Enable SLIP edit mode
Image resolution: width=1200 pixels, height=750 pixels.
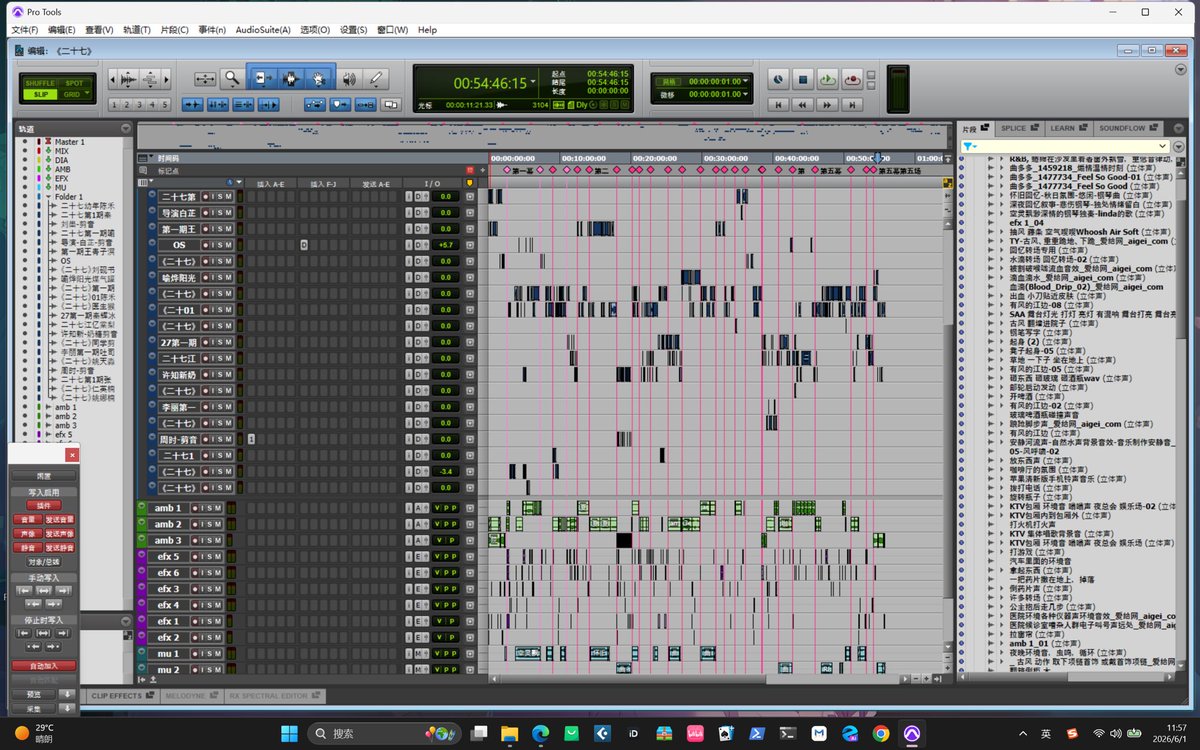(40, 94)
